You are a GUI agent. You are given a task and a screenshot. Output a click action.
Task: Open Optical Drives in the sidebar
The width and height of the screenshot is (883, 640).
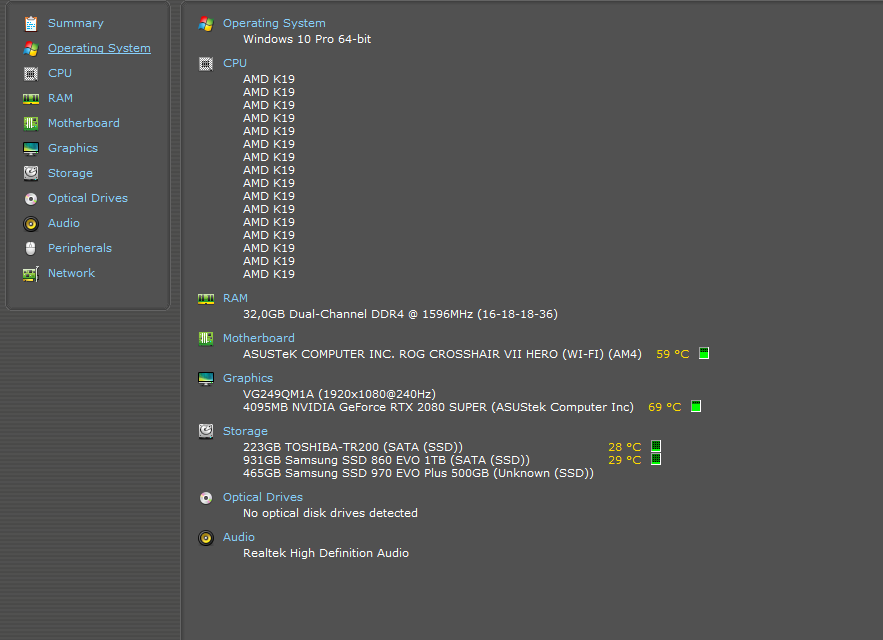pos(88,198)
